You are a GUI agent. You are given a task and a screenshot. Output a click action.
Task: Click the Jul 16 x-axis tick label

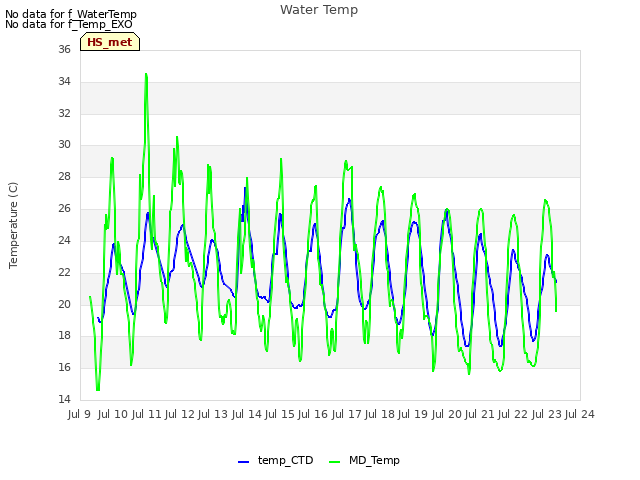(313, 414)
